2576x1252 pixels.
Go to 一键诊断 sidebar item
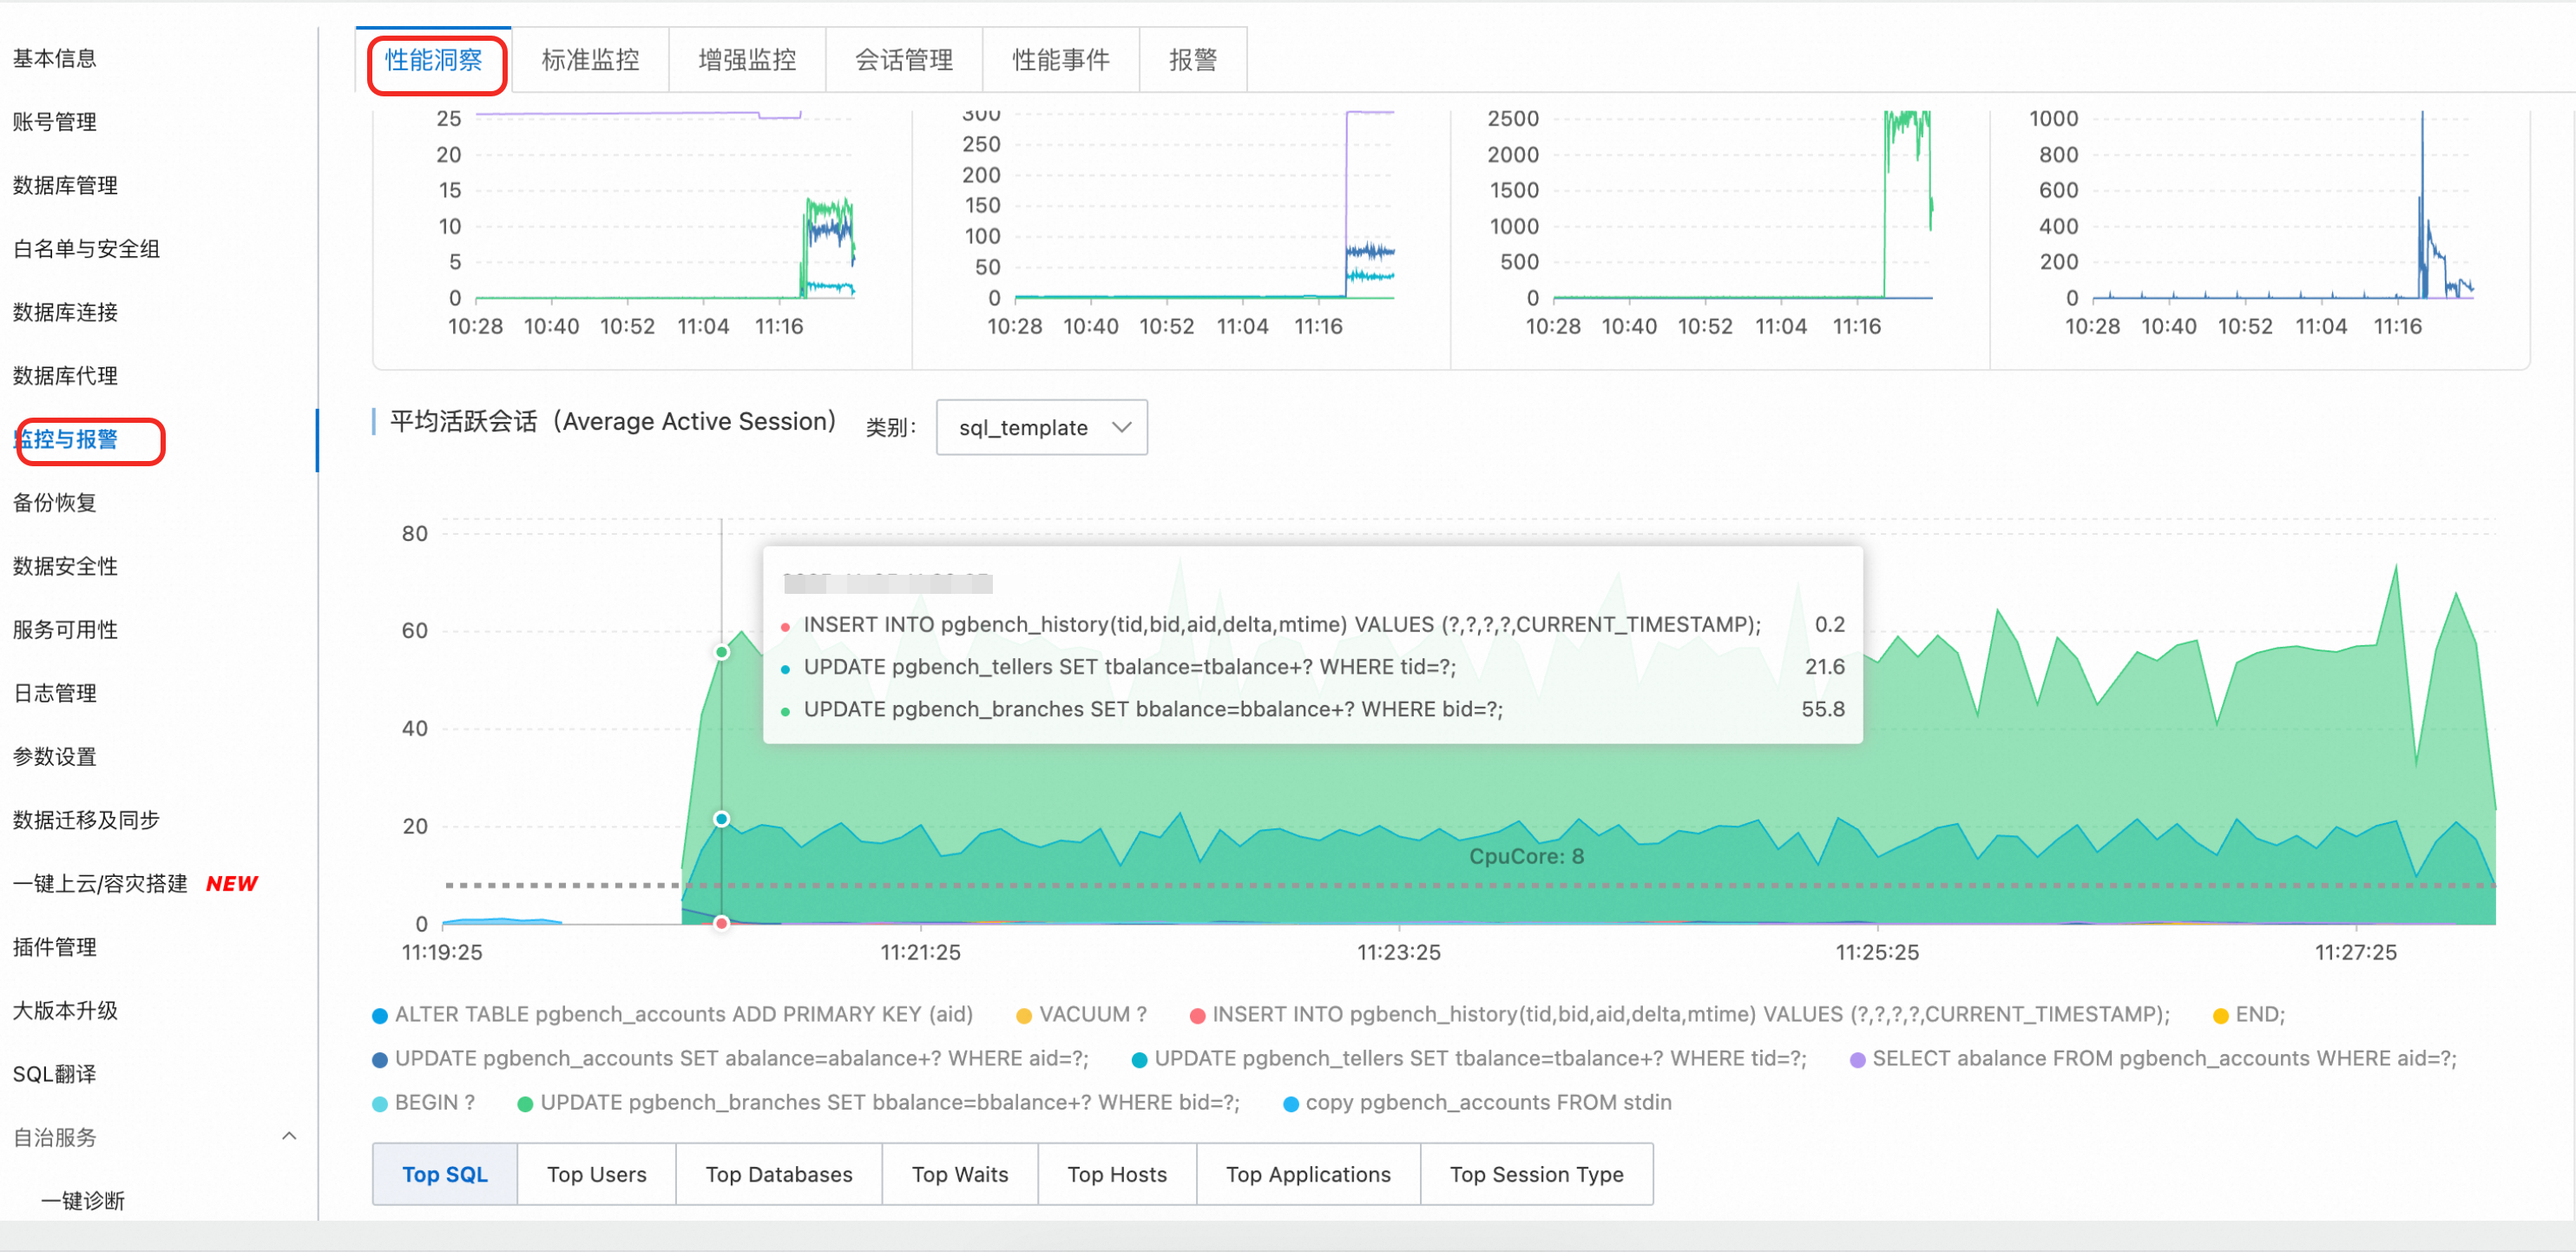tap(83, 1200)
